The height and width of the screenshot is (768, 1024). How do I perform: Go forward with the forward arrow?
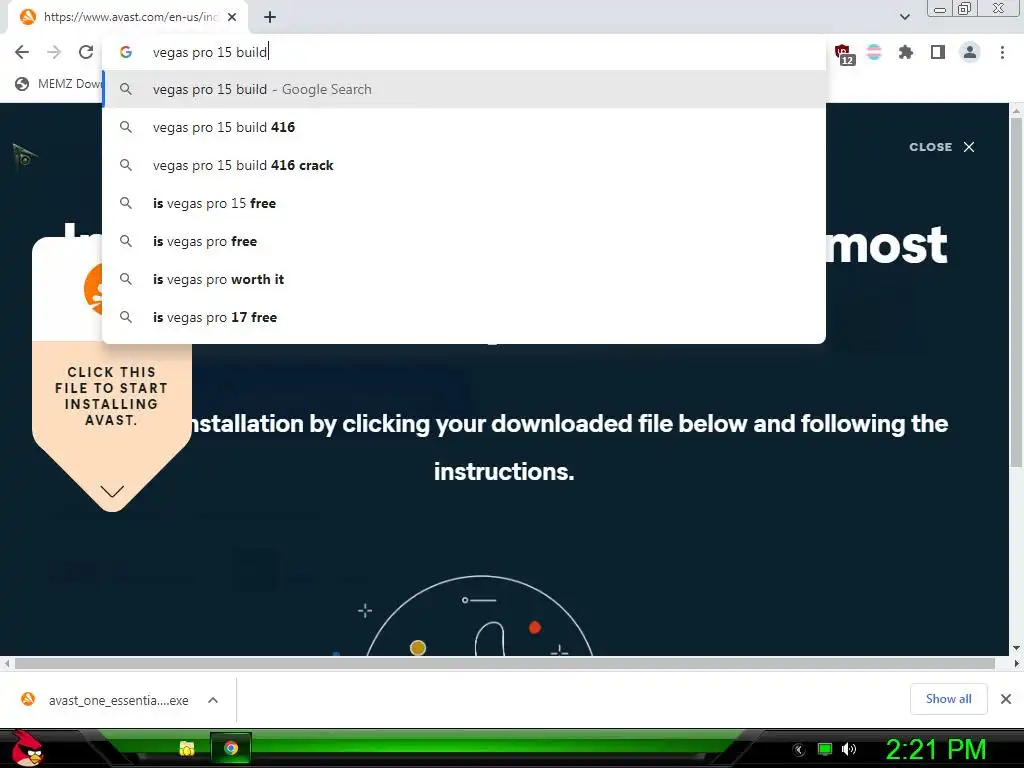[x=54, y=52]
